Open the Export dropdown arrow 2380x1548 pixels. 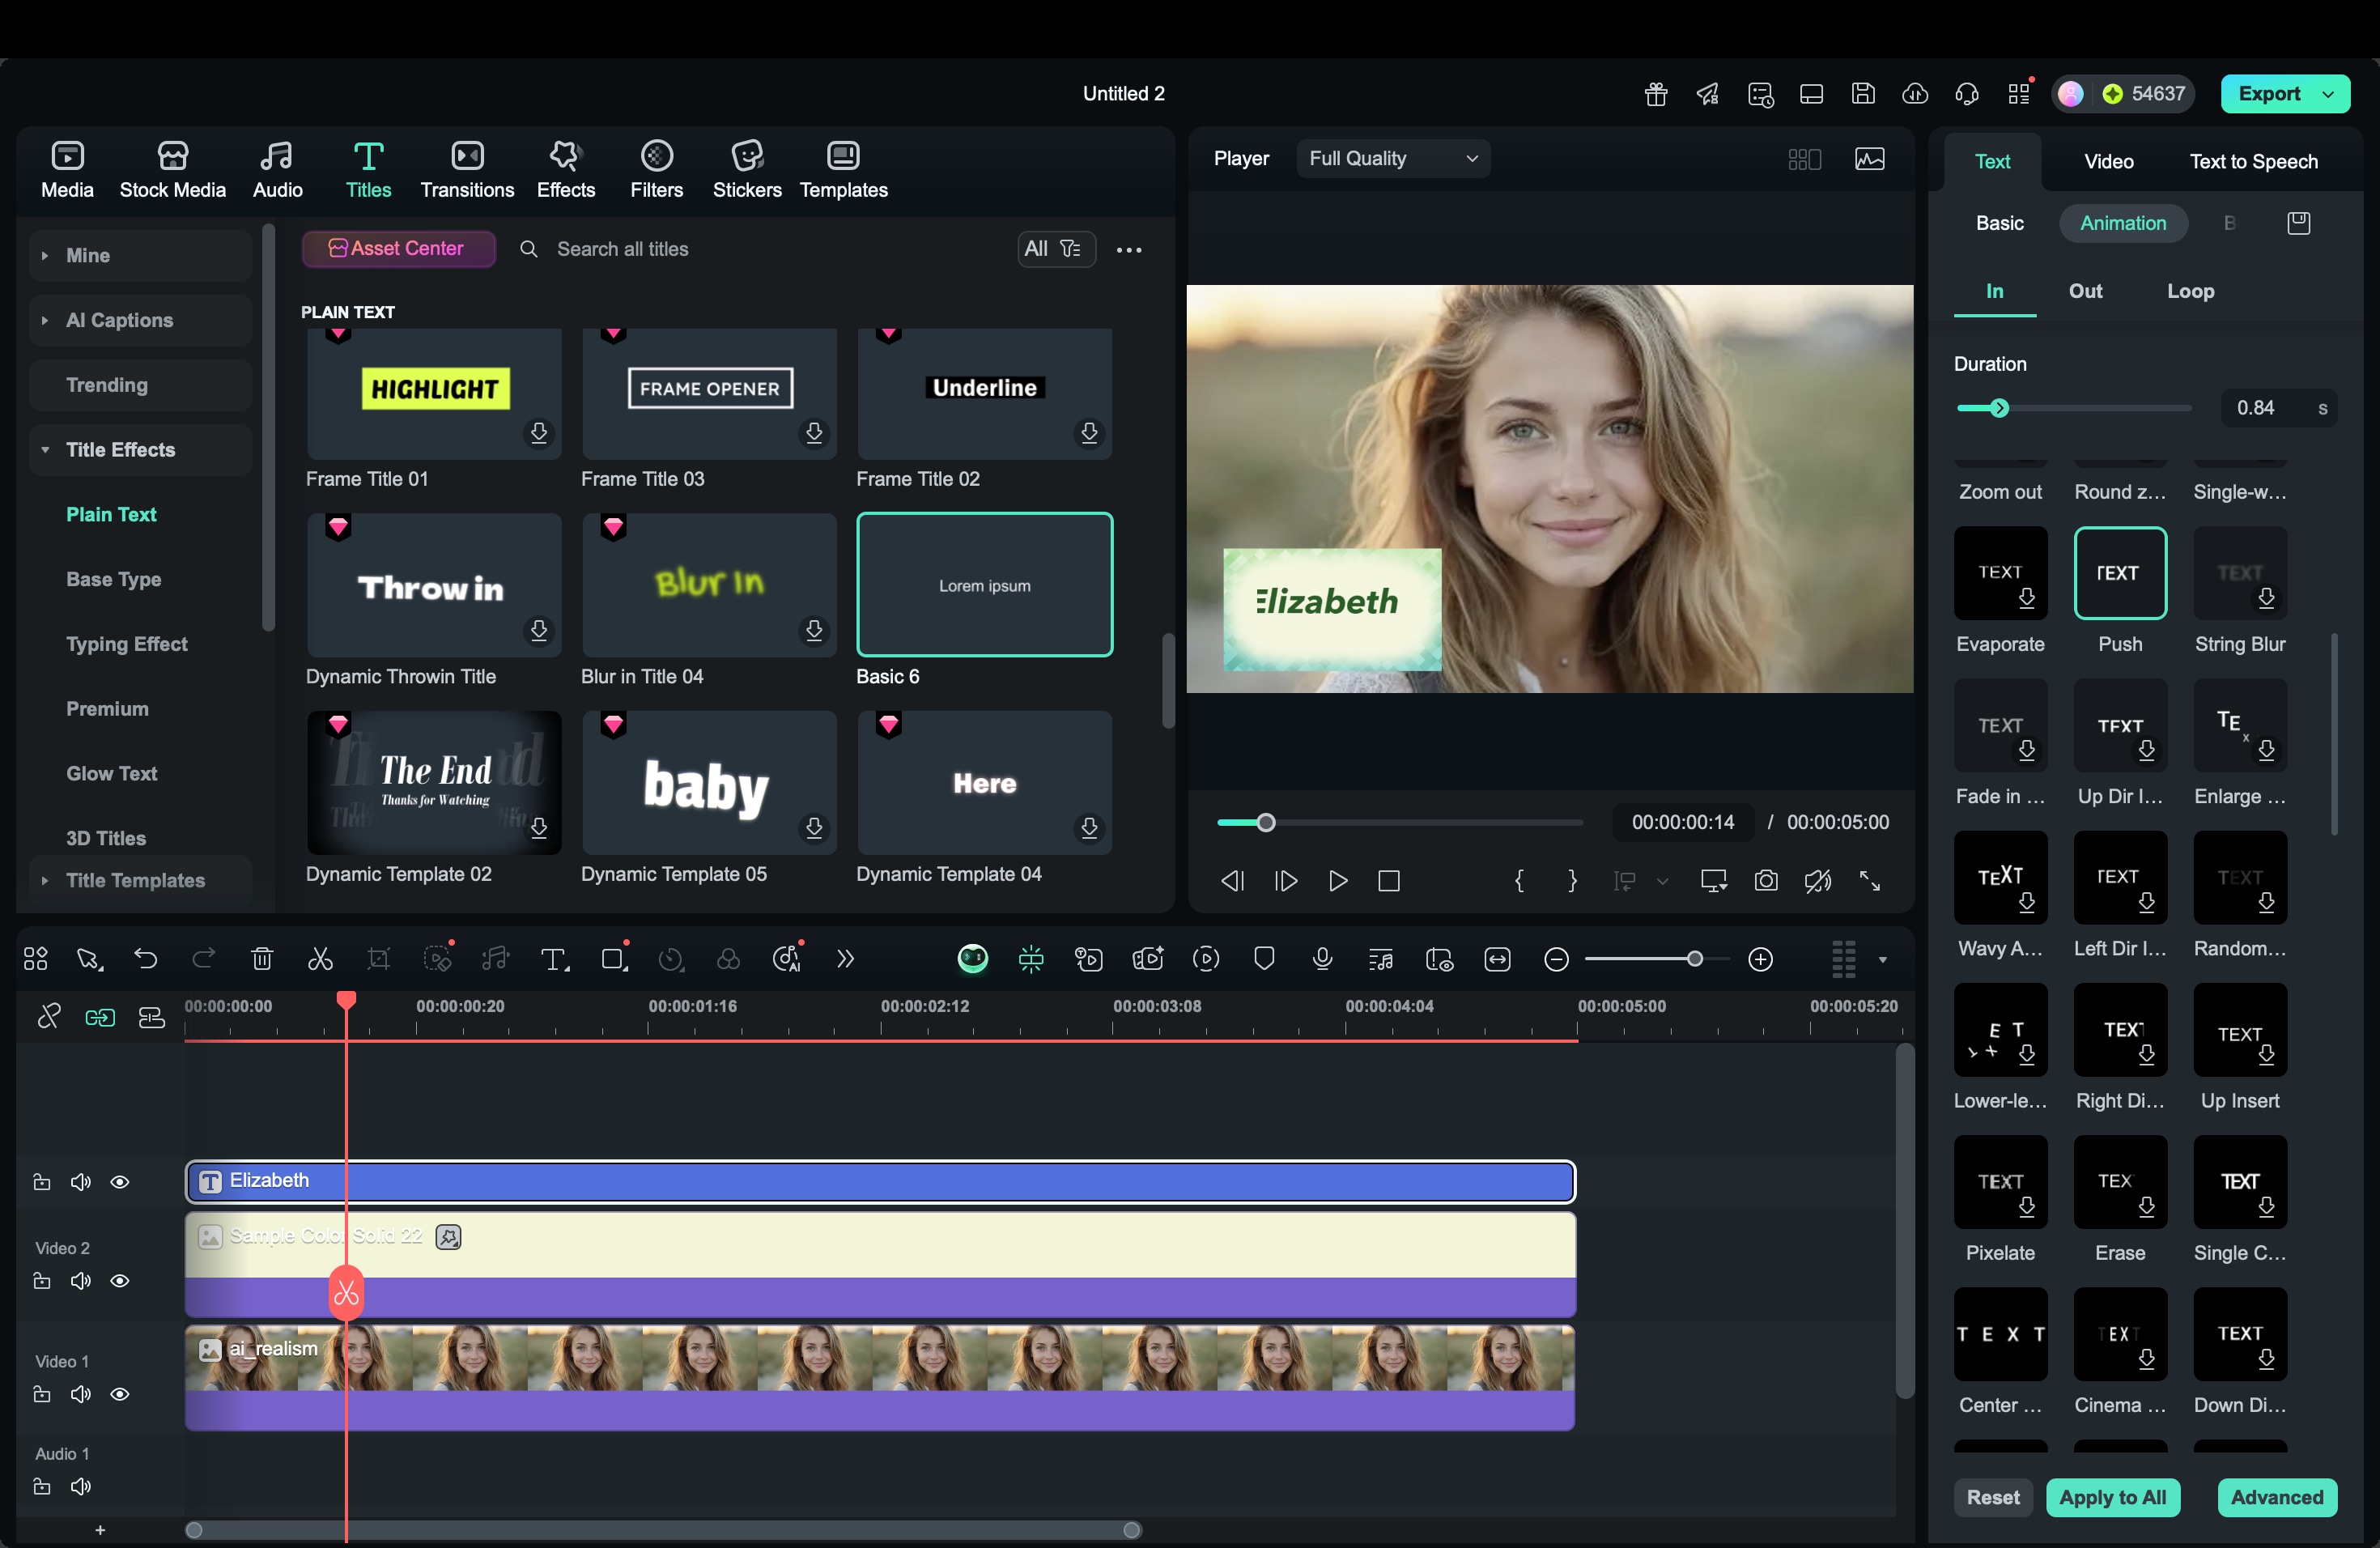pos(2329,94)
